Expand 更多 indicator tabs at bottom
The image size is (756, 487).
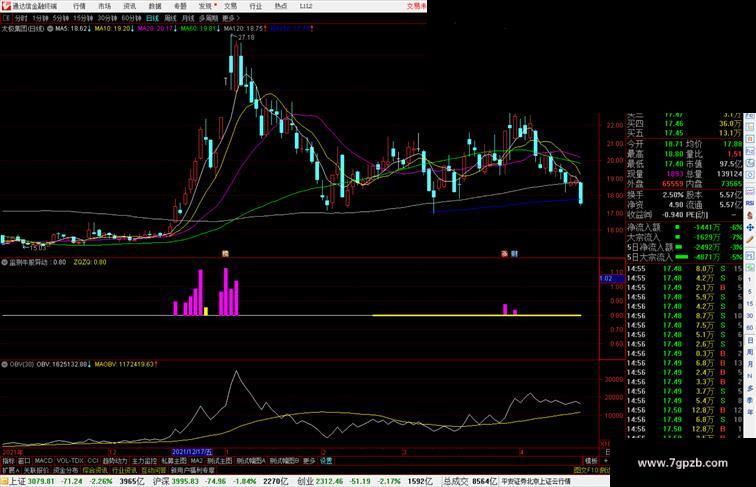pos(309,461)
